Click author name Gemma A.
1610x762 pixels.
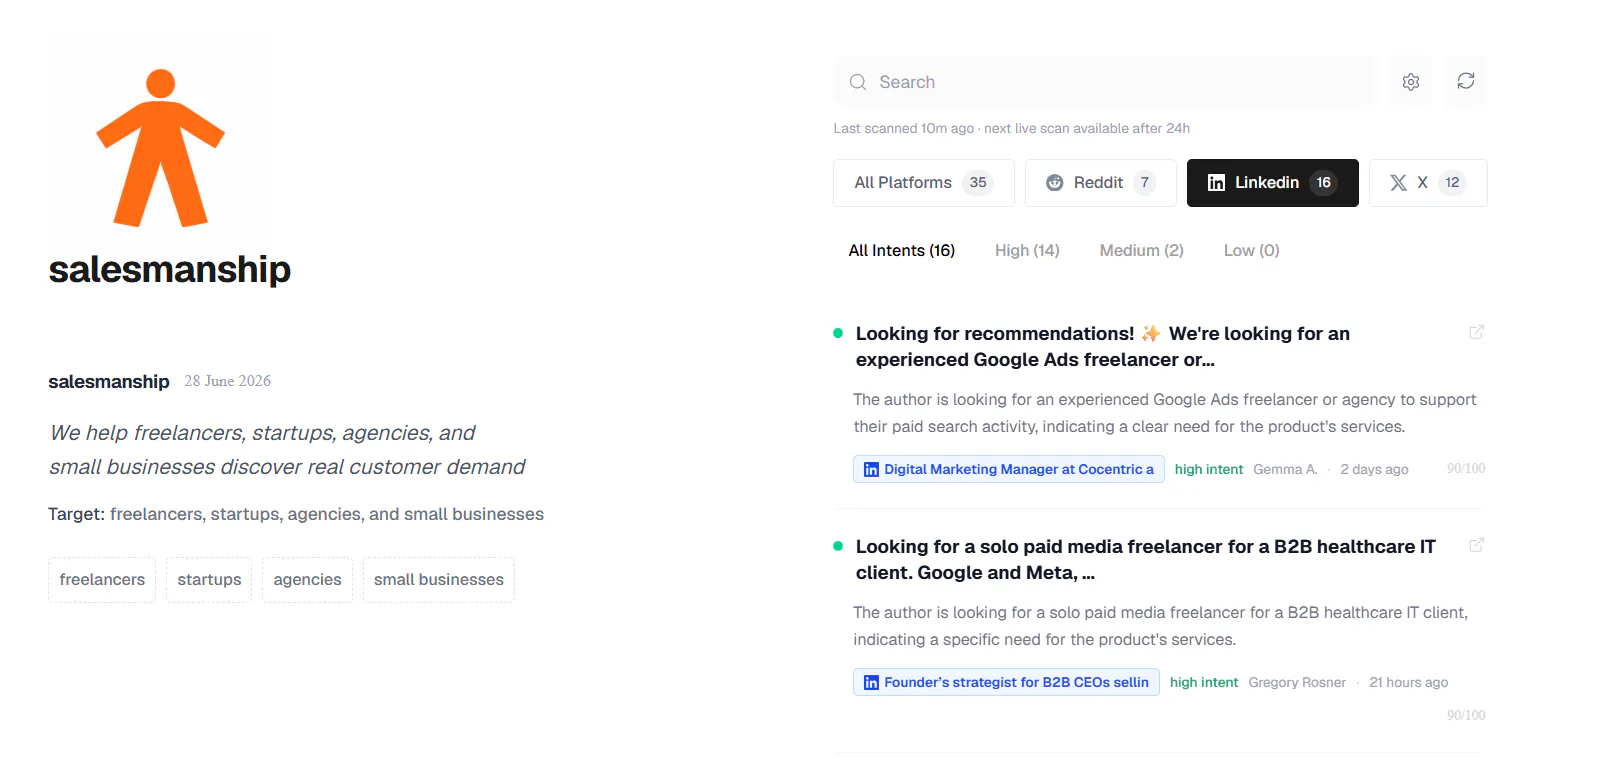(1285, 469)
